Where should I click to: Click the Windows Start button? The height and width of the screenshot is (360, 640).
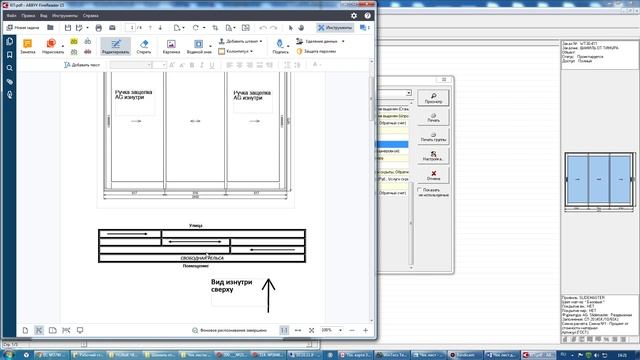(x=9, y=355)
